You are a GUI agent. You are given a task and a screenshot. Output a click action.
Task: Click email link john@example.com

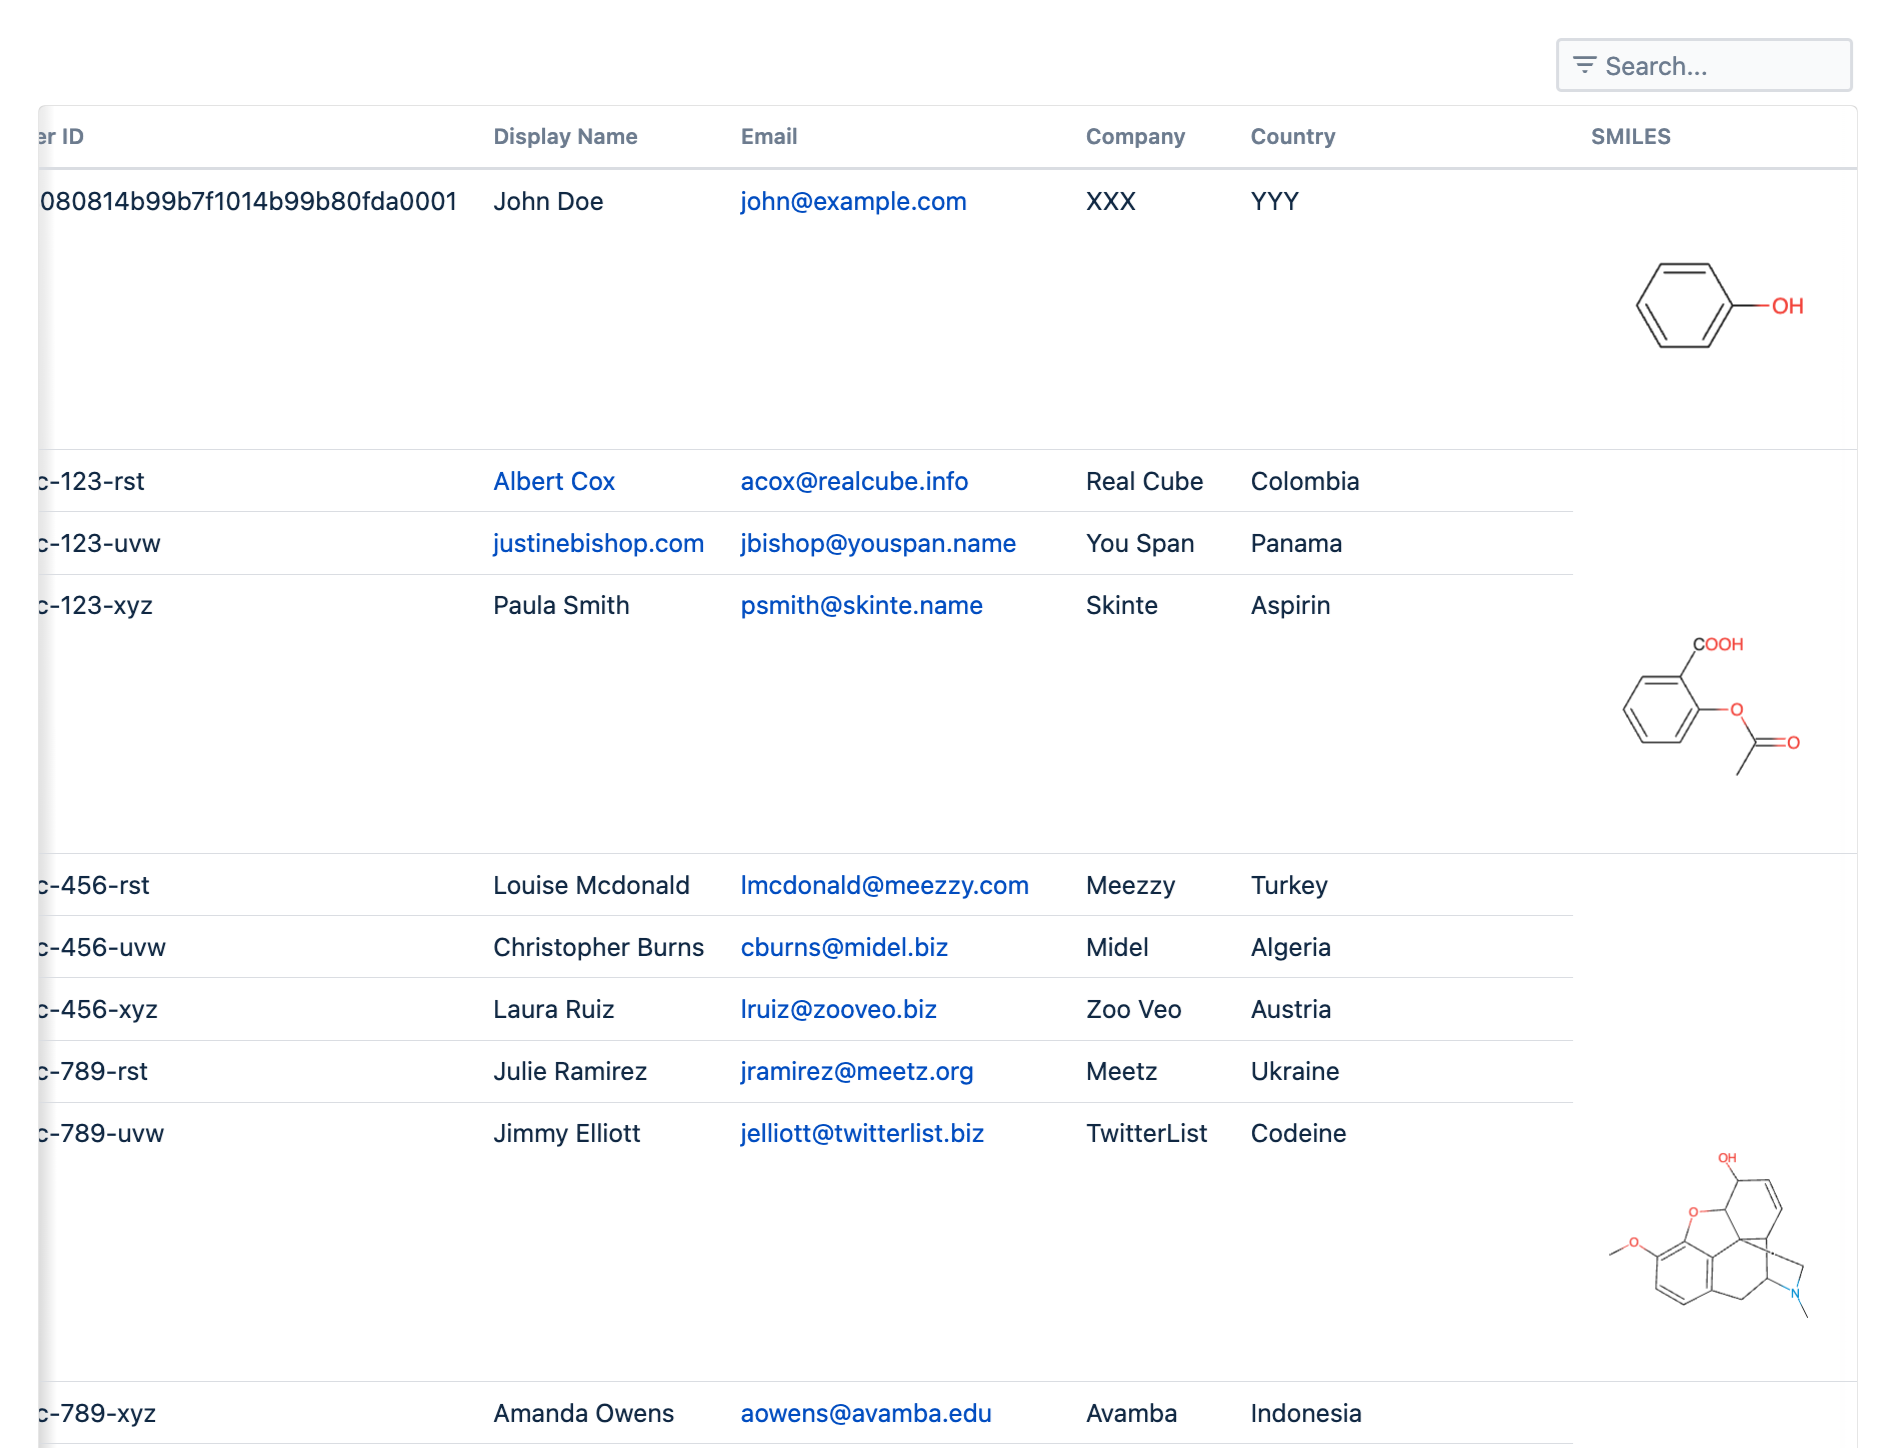(852, 201)
